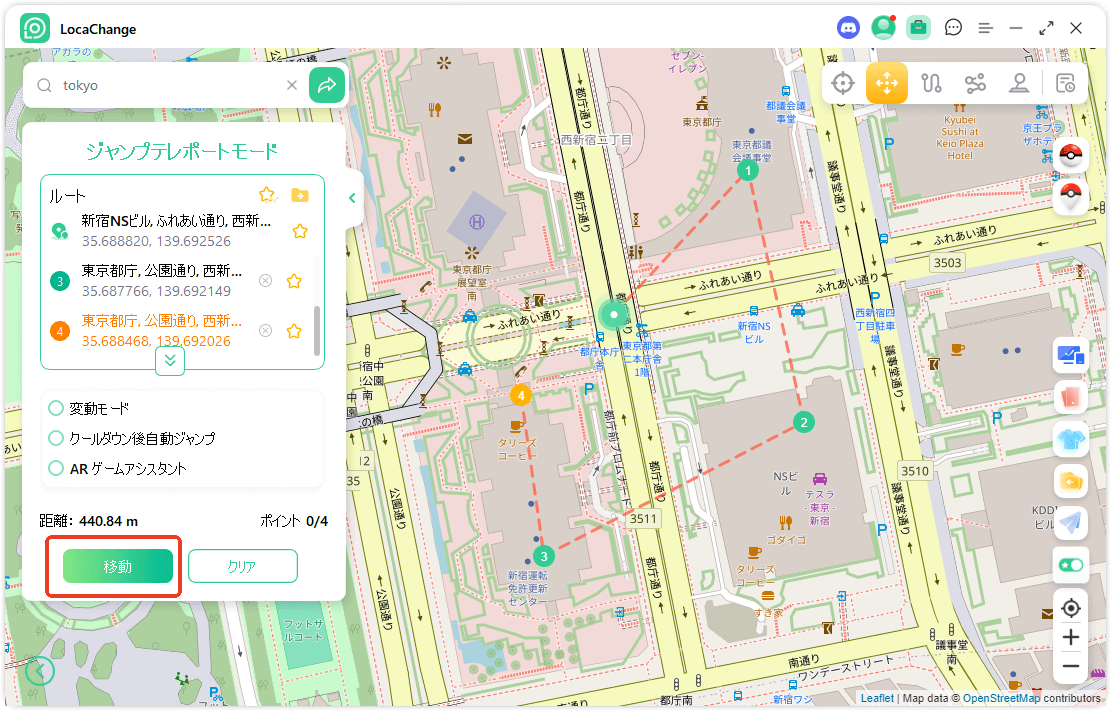
Task: Click the クリア clear button
Action: point(242,566)
